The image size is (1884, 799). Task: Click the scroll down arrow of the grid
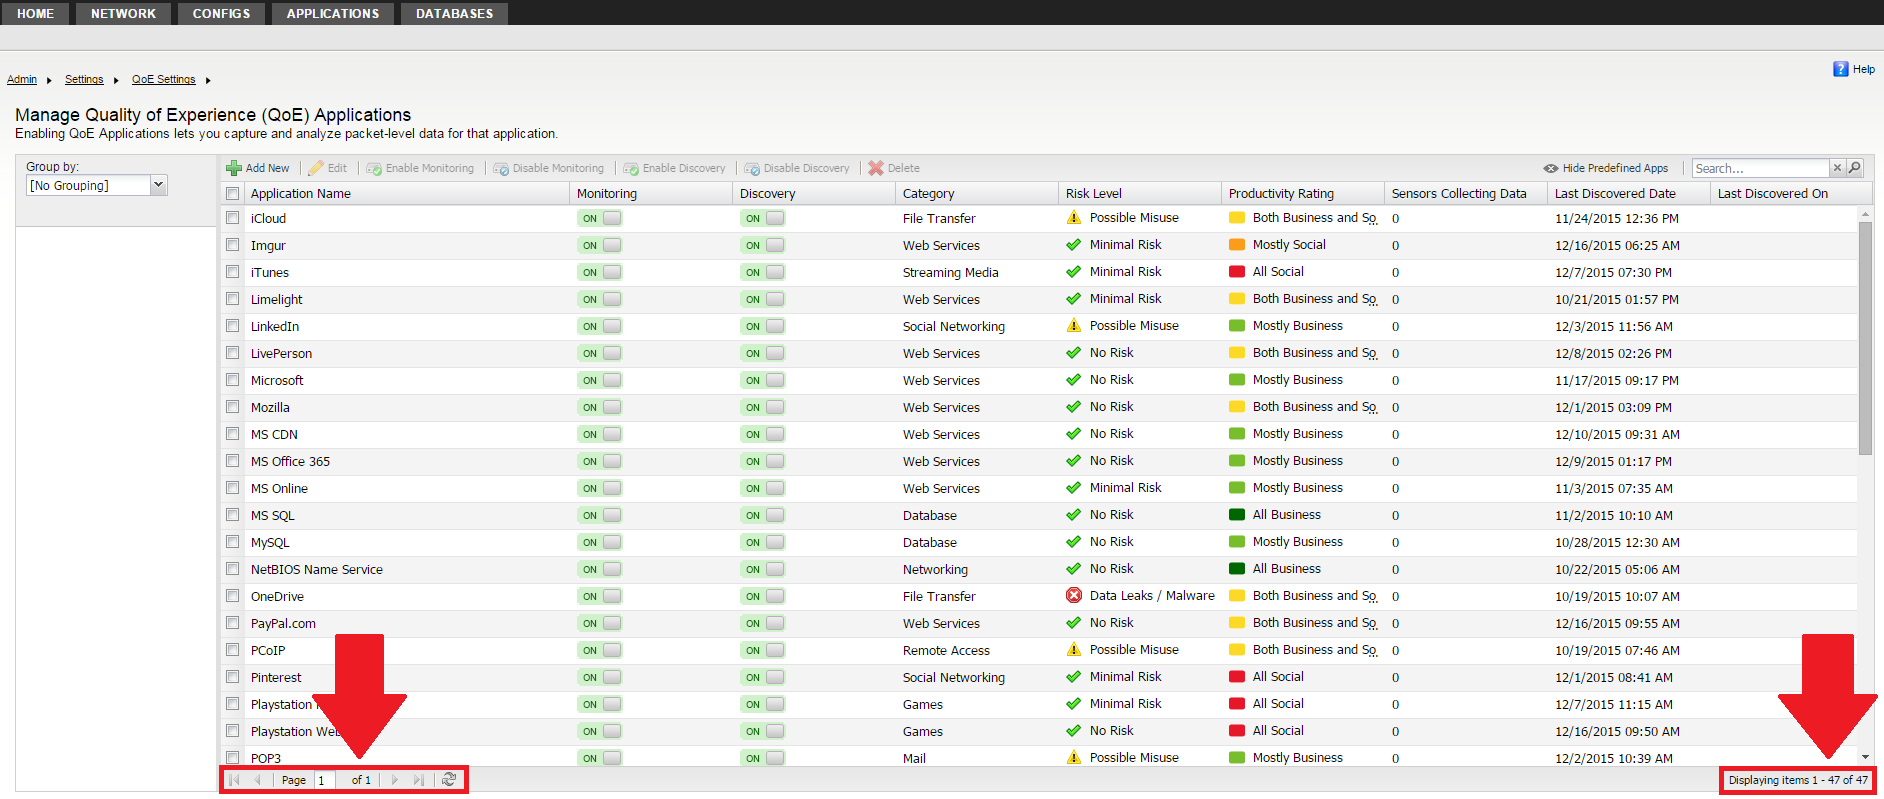pyautogui.click(x=1865, y=757)
